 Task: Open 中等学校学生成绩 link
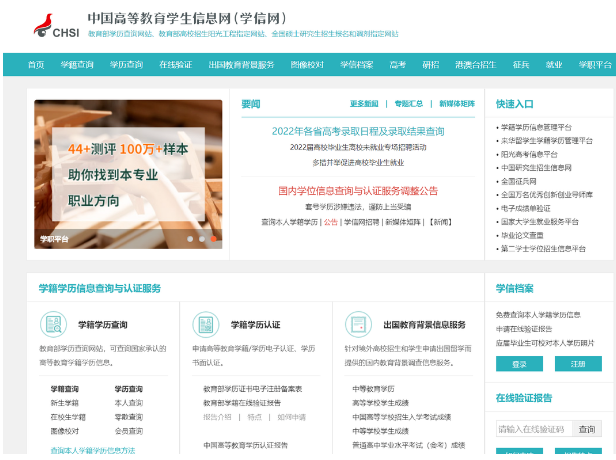point(380,431)
